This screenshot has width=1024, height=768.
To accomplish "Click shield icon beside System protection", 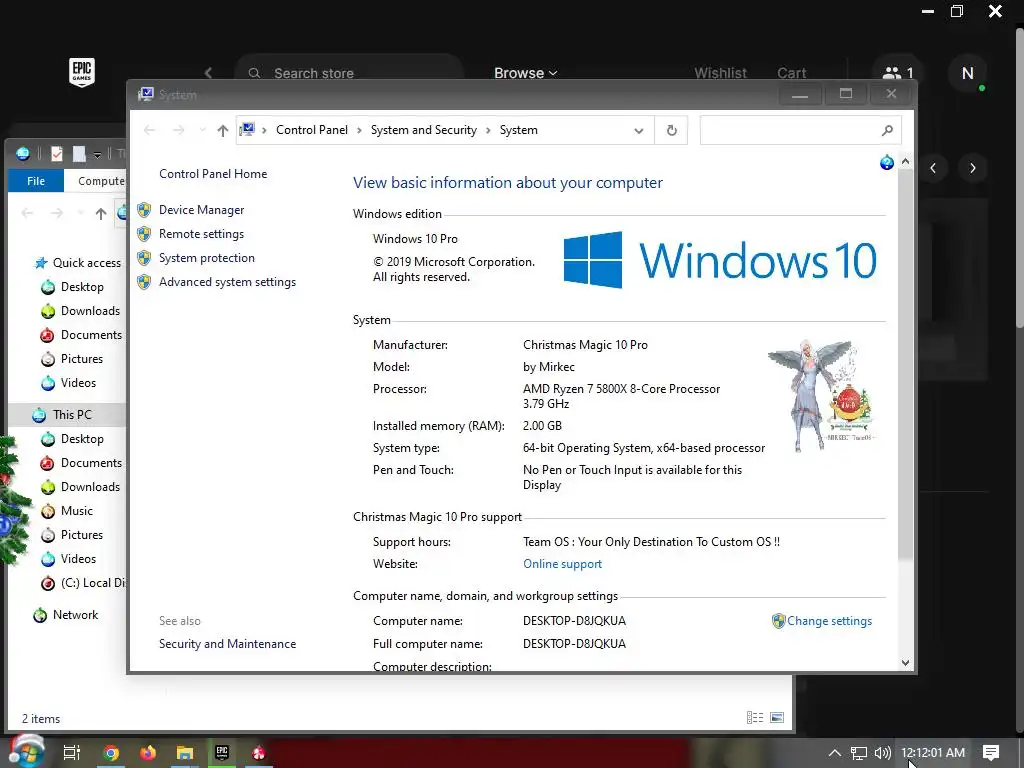I will [144, 258].
